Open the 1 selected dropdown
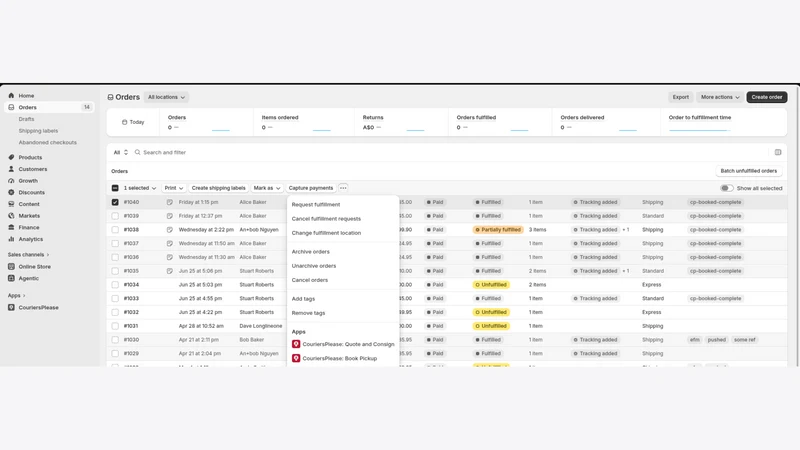Image resolution: width=800 pixels, height=450 pixels. pos(139,188)
